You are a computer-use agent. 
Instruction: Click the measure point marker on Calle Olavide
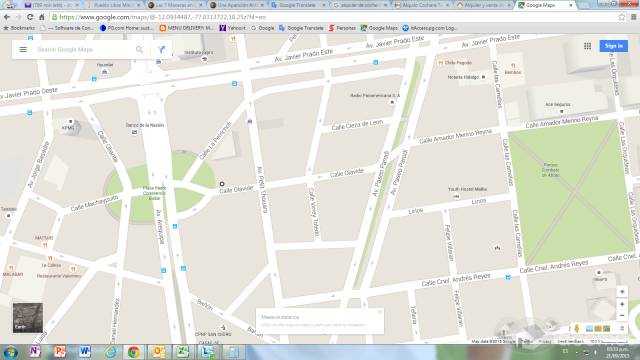(x=222, y=184)
